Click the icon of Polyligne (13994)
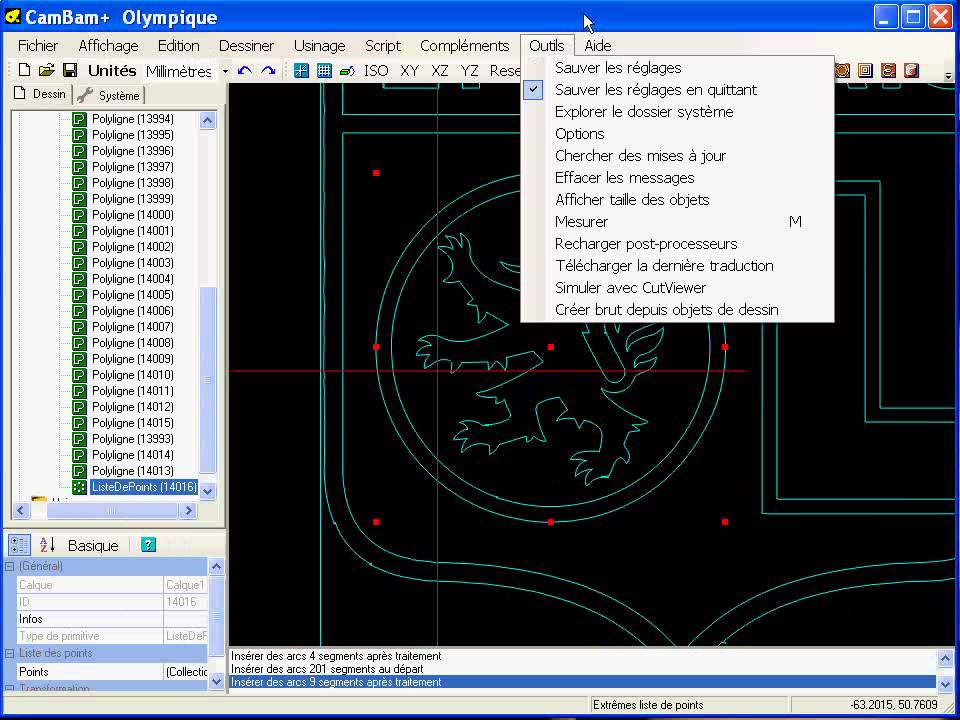This screenshot has width=960, height=720. (x=80, y=119)
